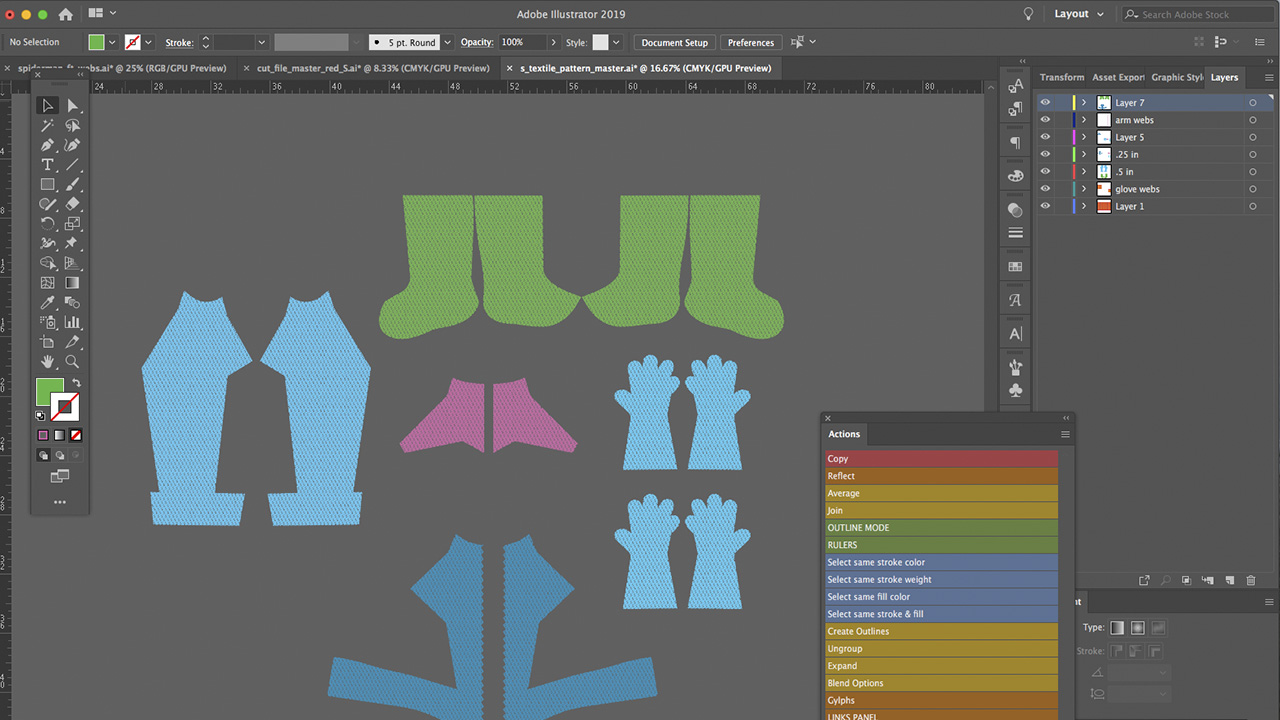Select the Direct Selection tool

(72, 105)
